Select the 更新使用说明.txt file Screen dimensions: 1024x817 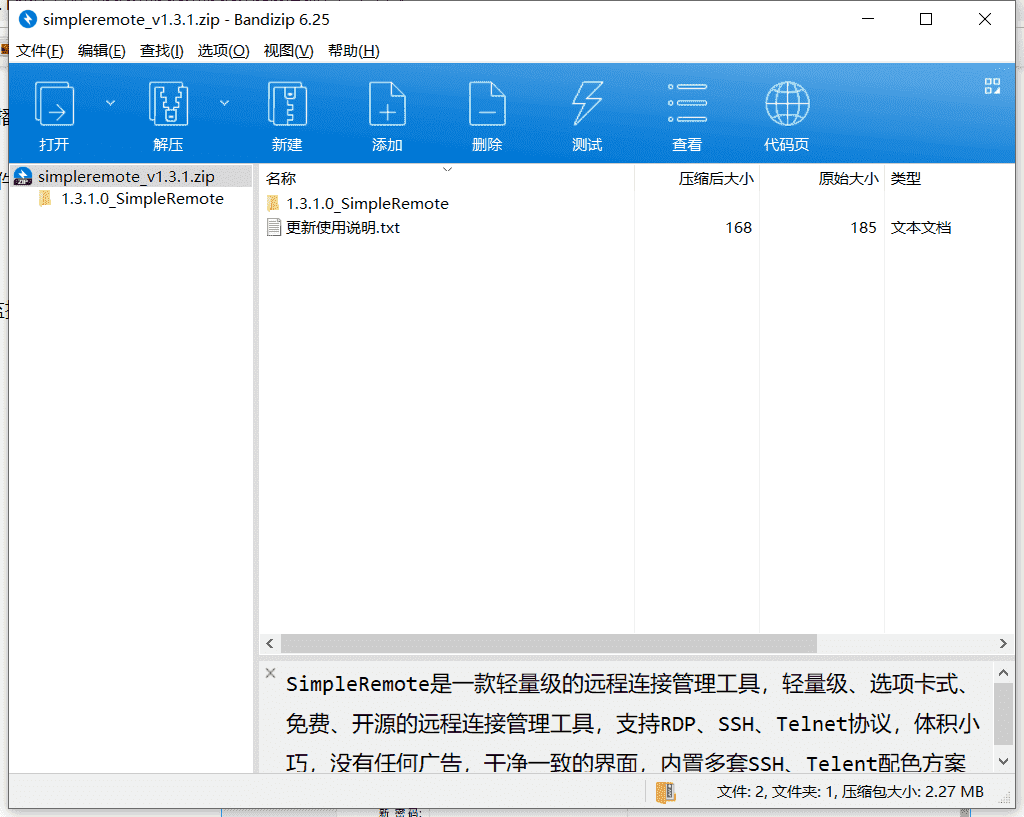coord(343,228)
